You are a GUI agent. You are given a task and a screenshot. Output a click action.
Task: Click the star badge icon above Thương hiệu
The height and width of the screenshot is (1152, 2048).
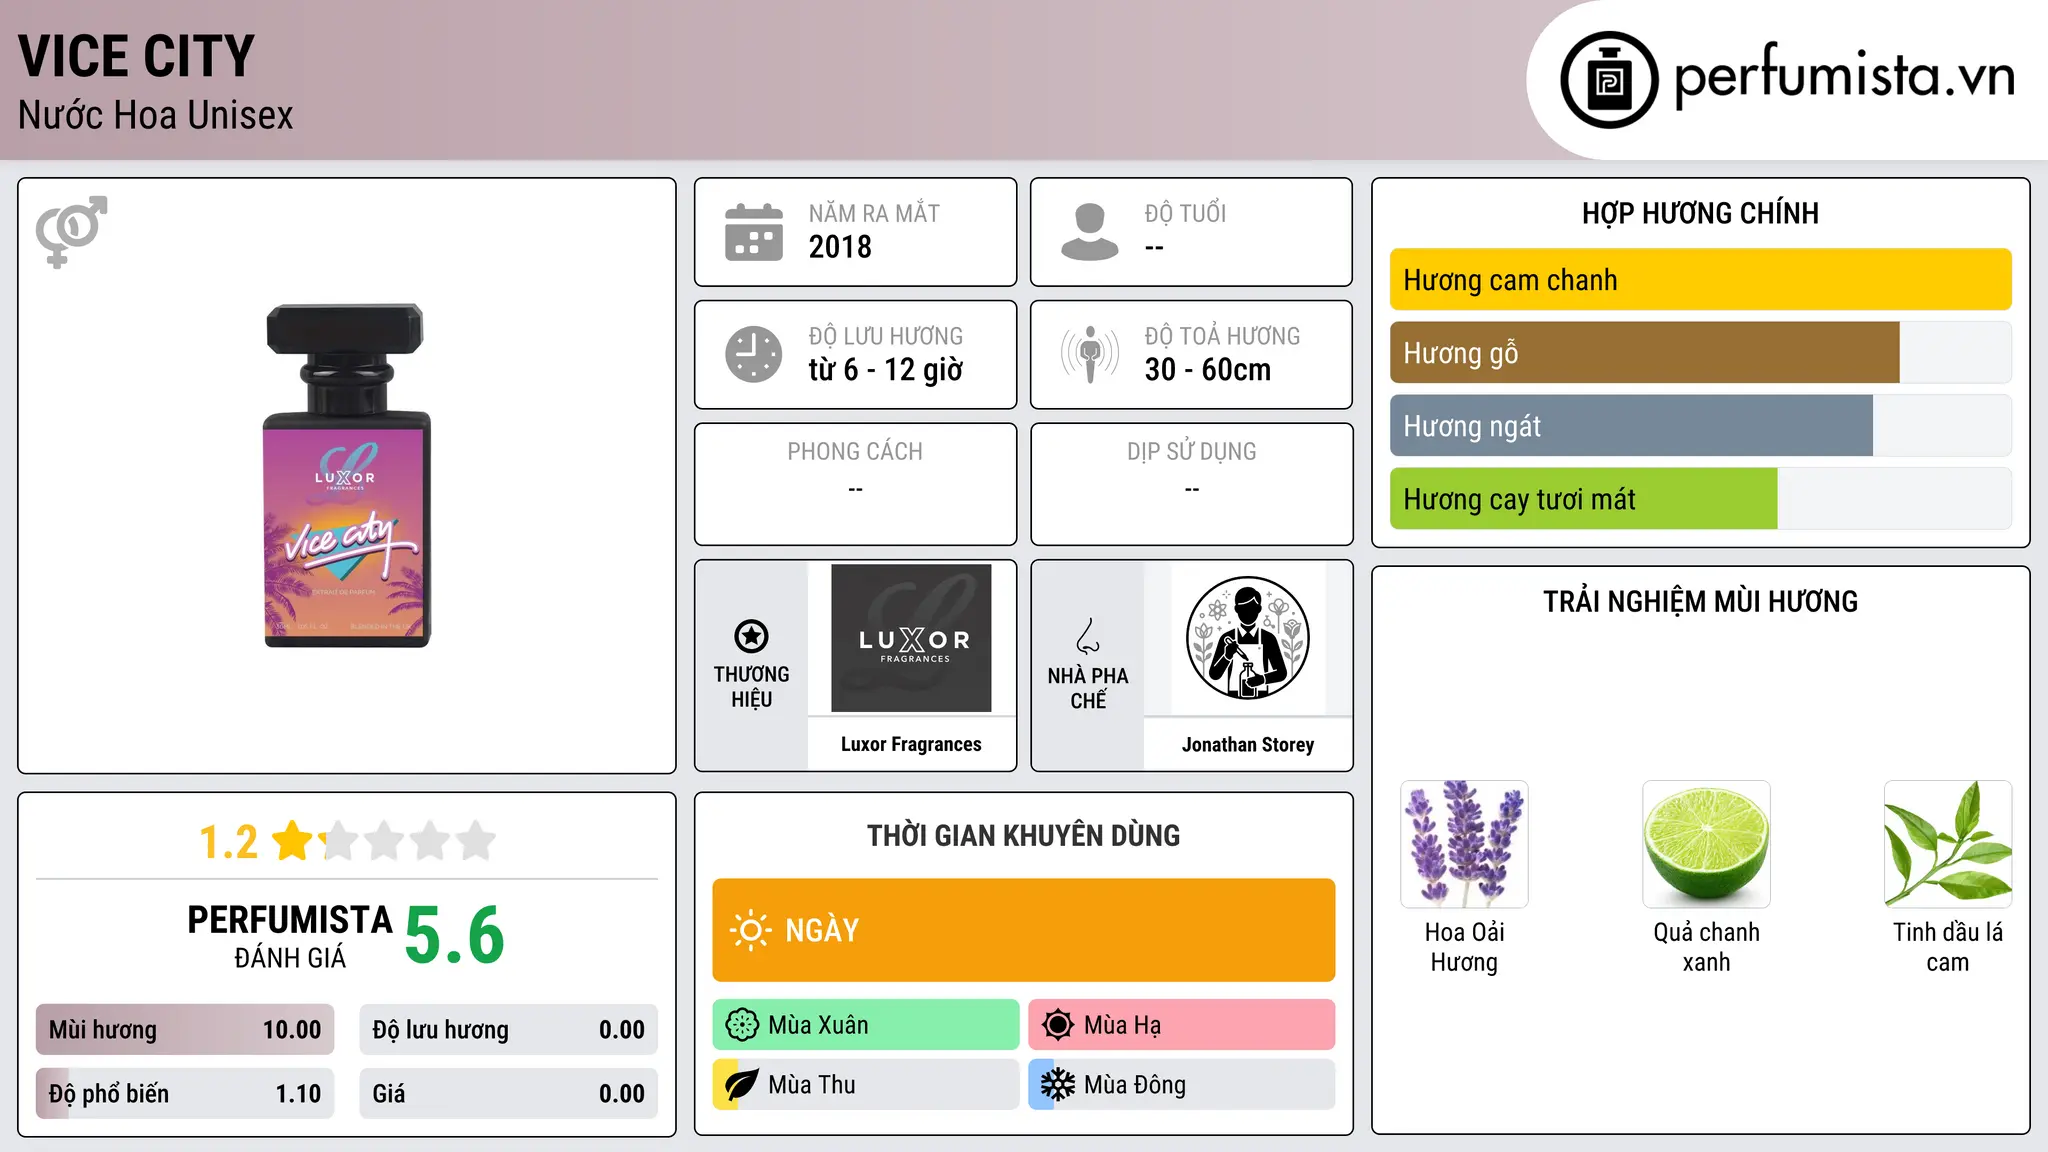751,636
